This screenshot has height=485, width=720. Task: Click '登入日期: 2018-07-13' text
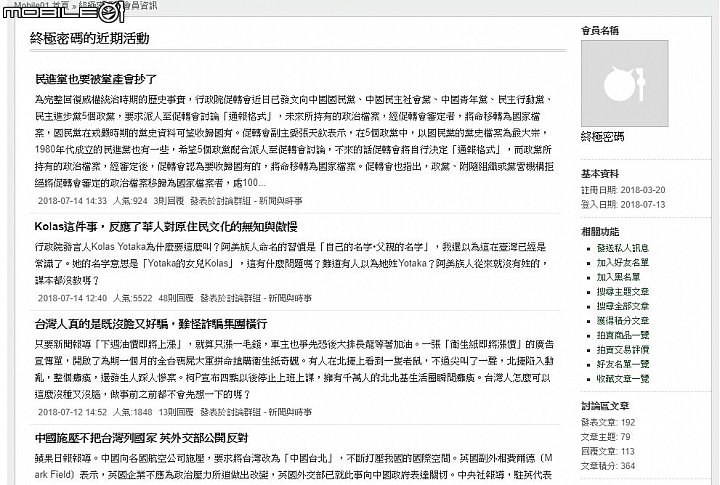coord(623,204)
